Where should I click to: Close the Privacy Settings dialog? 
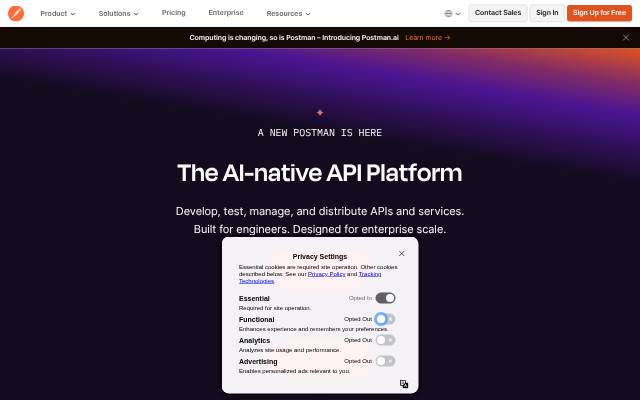(x=401, y=253)
